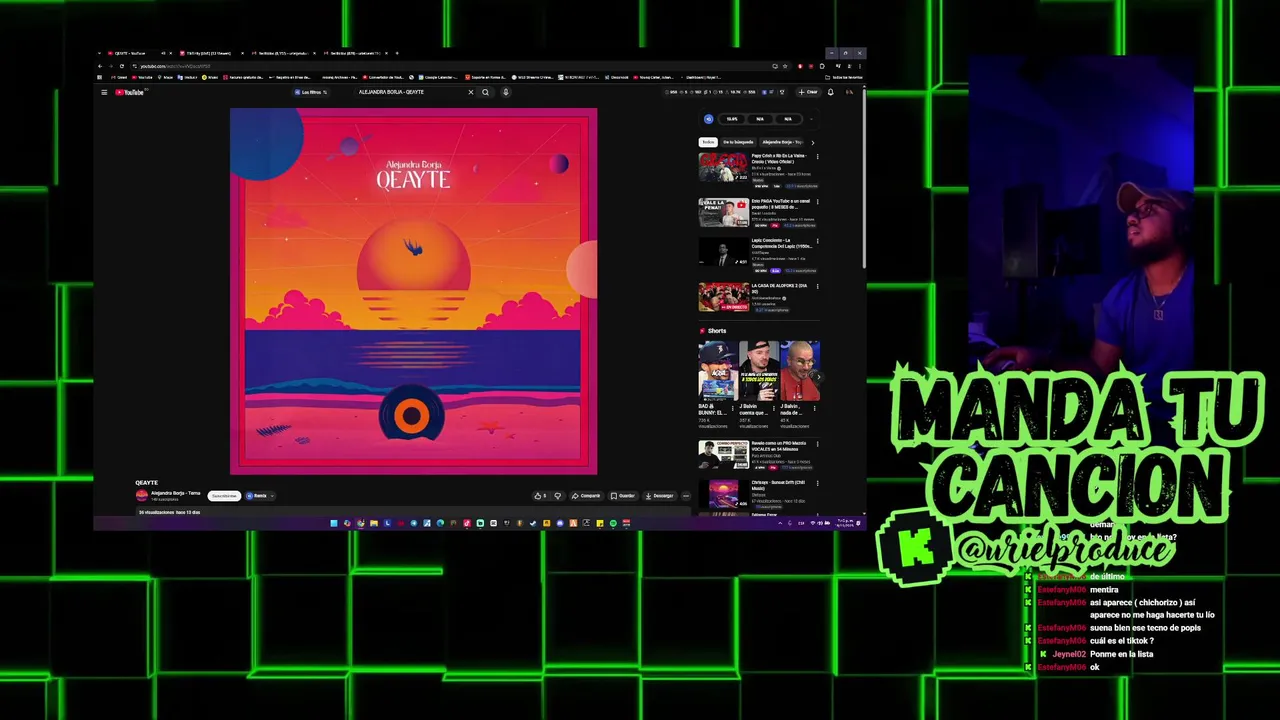Open a new browser tab with plus

397,53
